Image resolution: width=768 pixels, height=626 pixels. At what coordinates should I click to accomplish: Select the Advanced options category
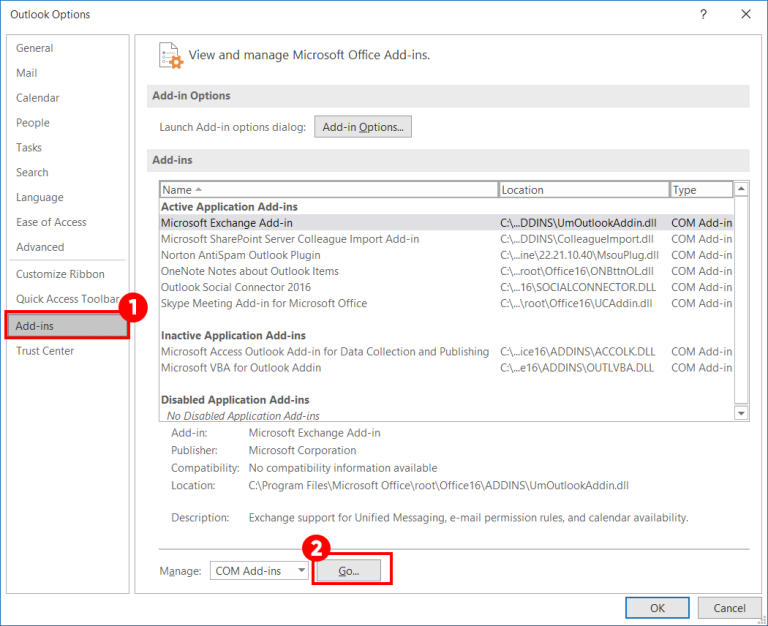40,247
